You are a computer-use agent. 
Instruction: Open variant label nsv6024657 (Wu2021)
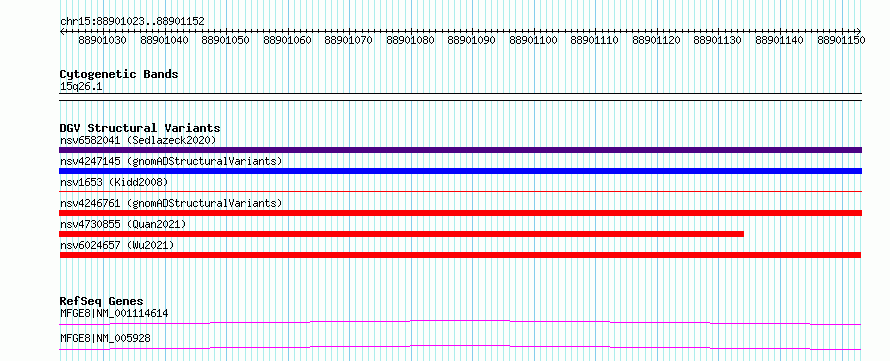pos(117,245)
